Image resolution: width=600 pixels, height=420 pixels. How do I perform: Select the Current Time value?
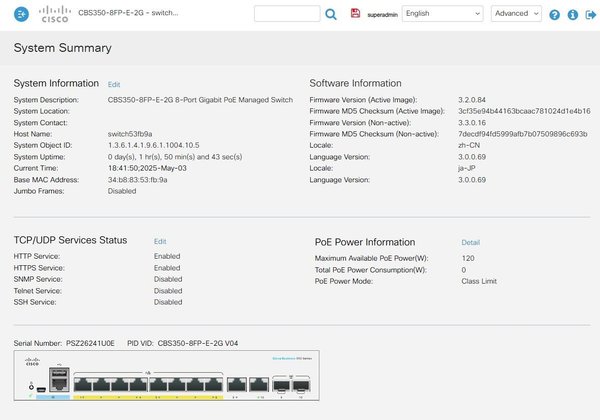pyautogui.click(x=147, y=168)
